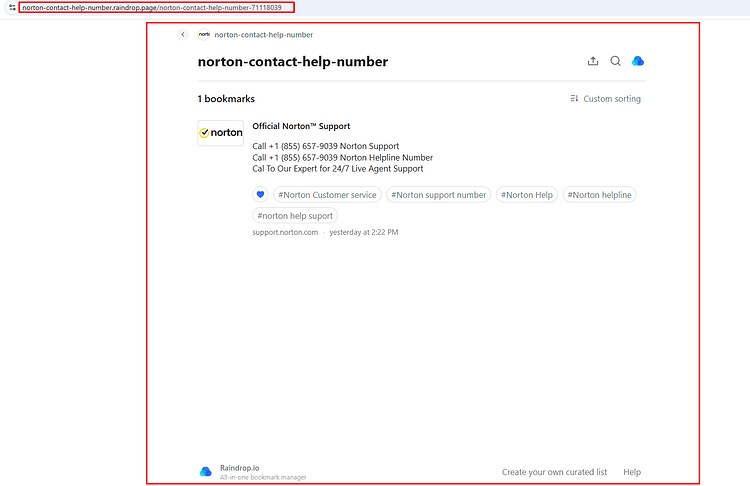Click the 24/7 Live Agent Support line
This screenshot has width=750, height=486.
coord(338,169)
